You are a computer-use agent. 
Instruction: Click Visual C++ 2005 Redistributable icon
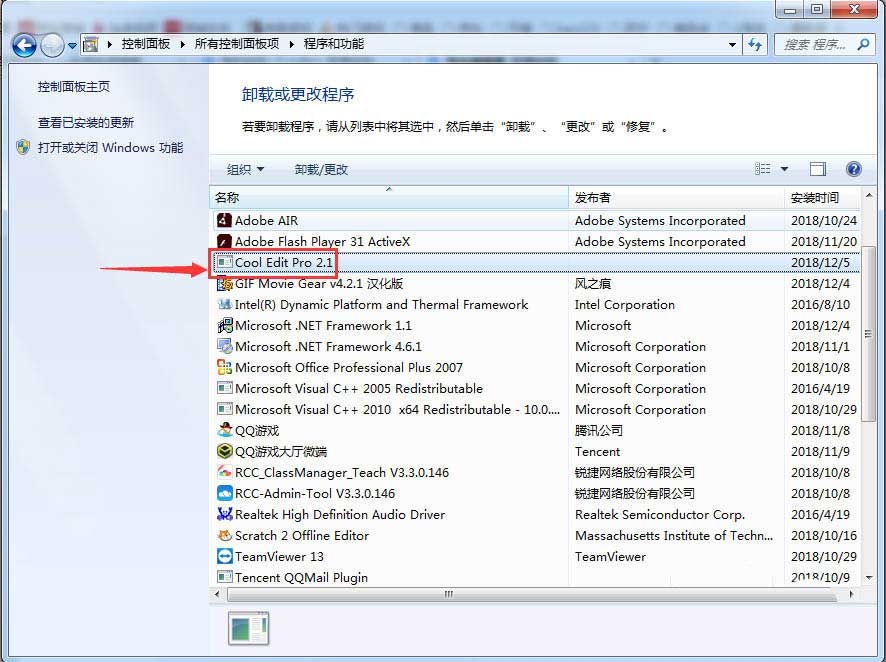[x=224, y=388]
